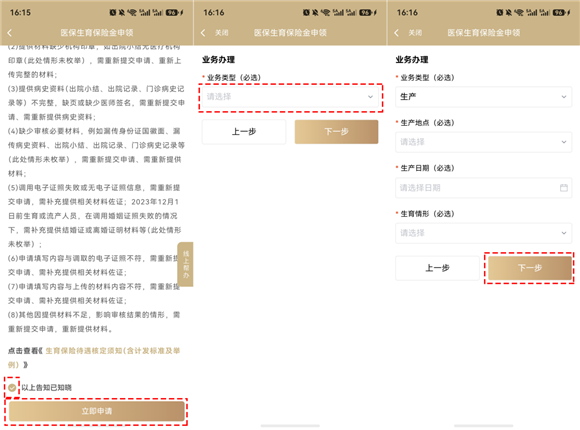Tap mute bell icon in right status bar
The height and width of the screenshot is (430, 580).
(x=509, y=13)
